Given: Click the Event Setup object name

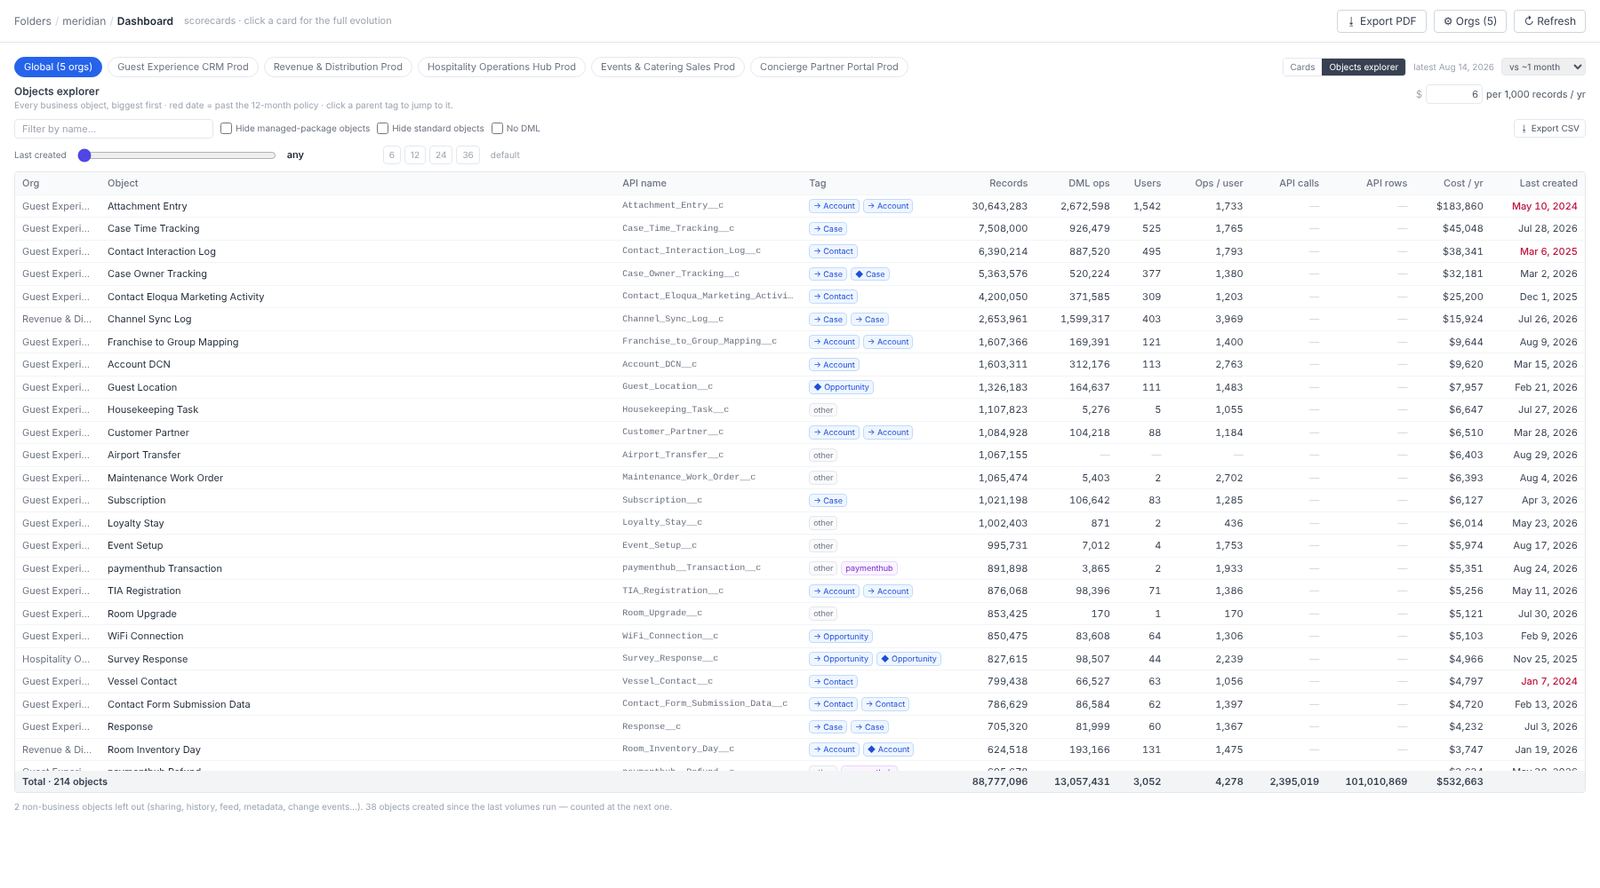Looking at the screenshot, I should (x=135, y=546).
